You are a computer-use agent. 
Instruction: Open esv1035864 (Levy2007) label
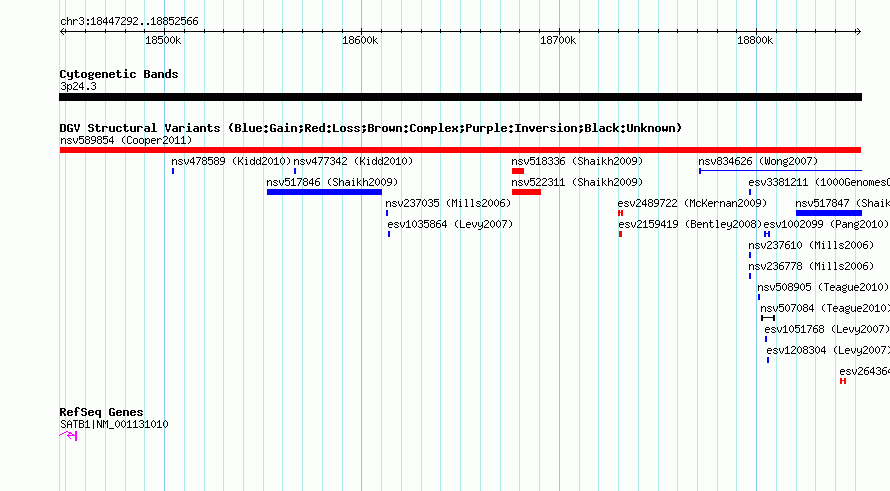coord(450,224)
